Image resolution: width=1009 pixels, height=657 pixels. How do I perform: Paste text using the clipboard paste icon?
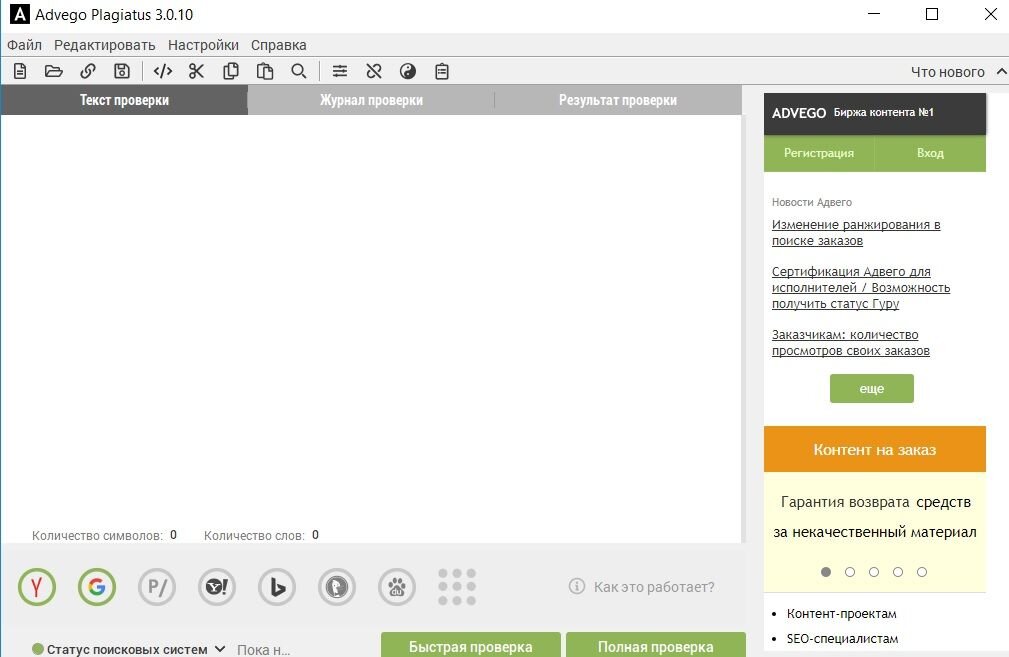tap(264, 71)
